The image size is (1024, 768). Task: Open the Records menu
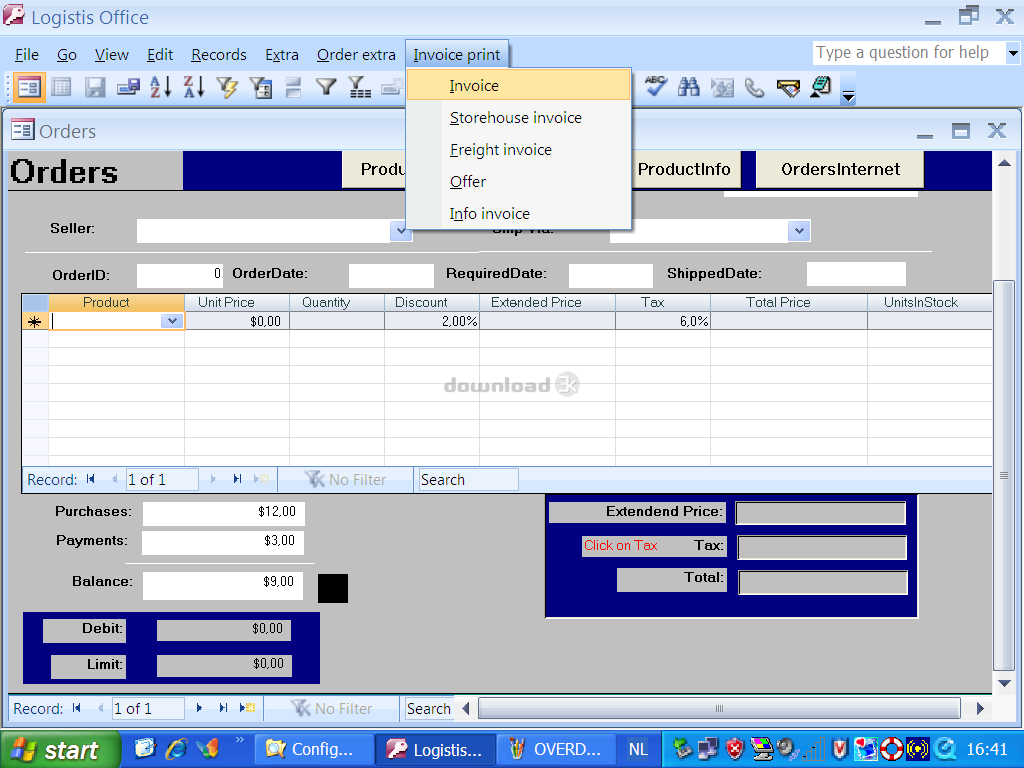(219, 55)
